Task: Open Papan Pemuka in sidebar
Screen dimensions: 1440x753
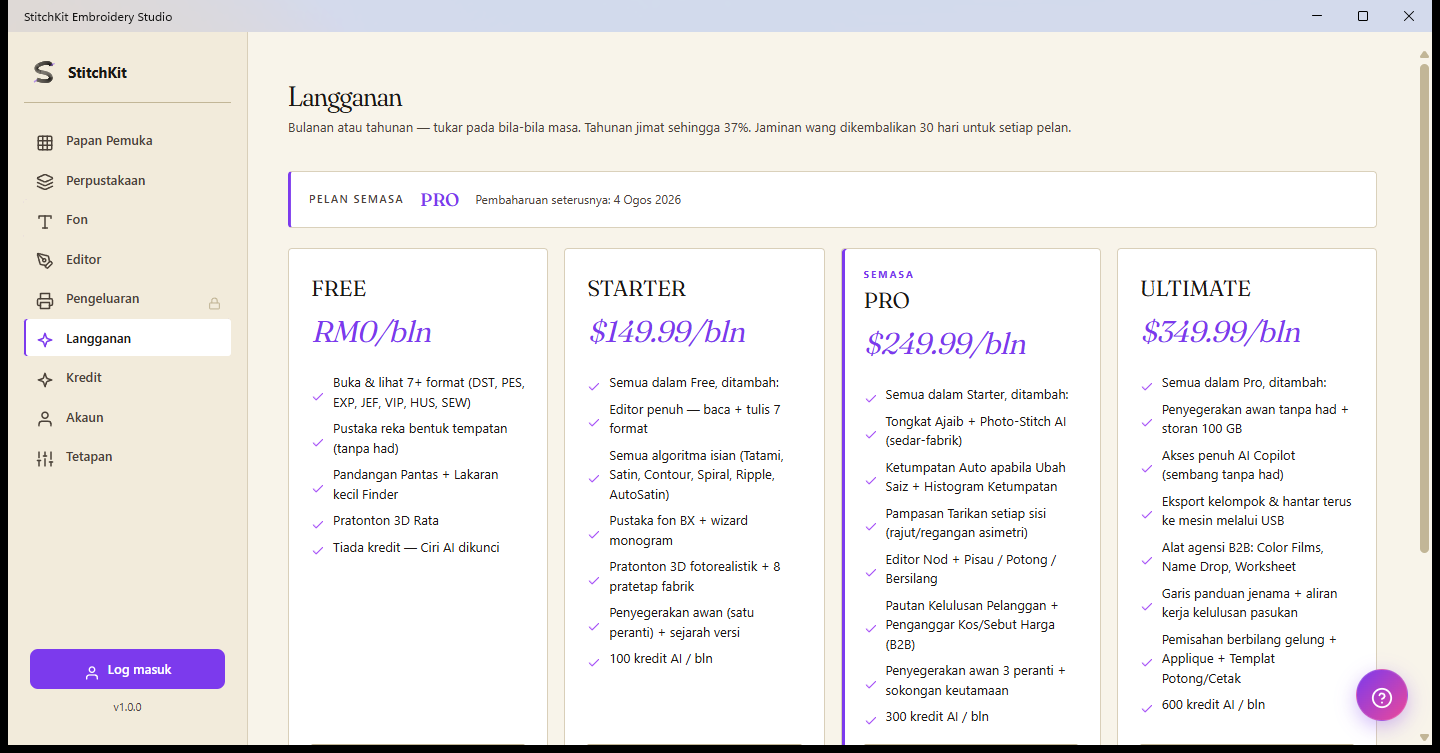Action: [128, 141]
